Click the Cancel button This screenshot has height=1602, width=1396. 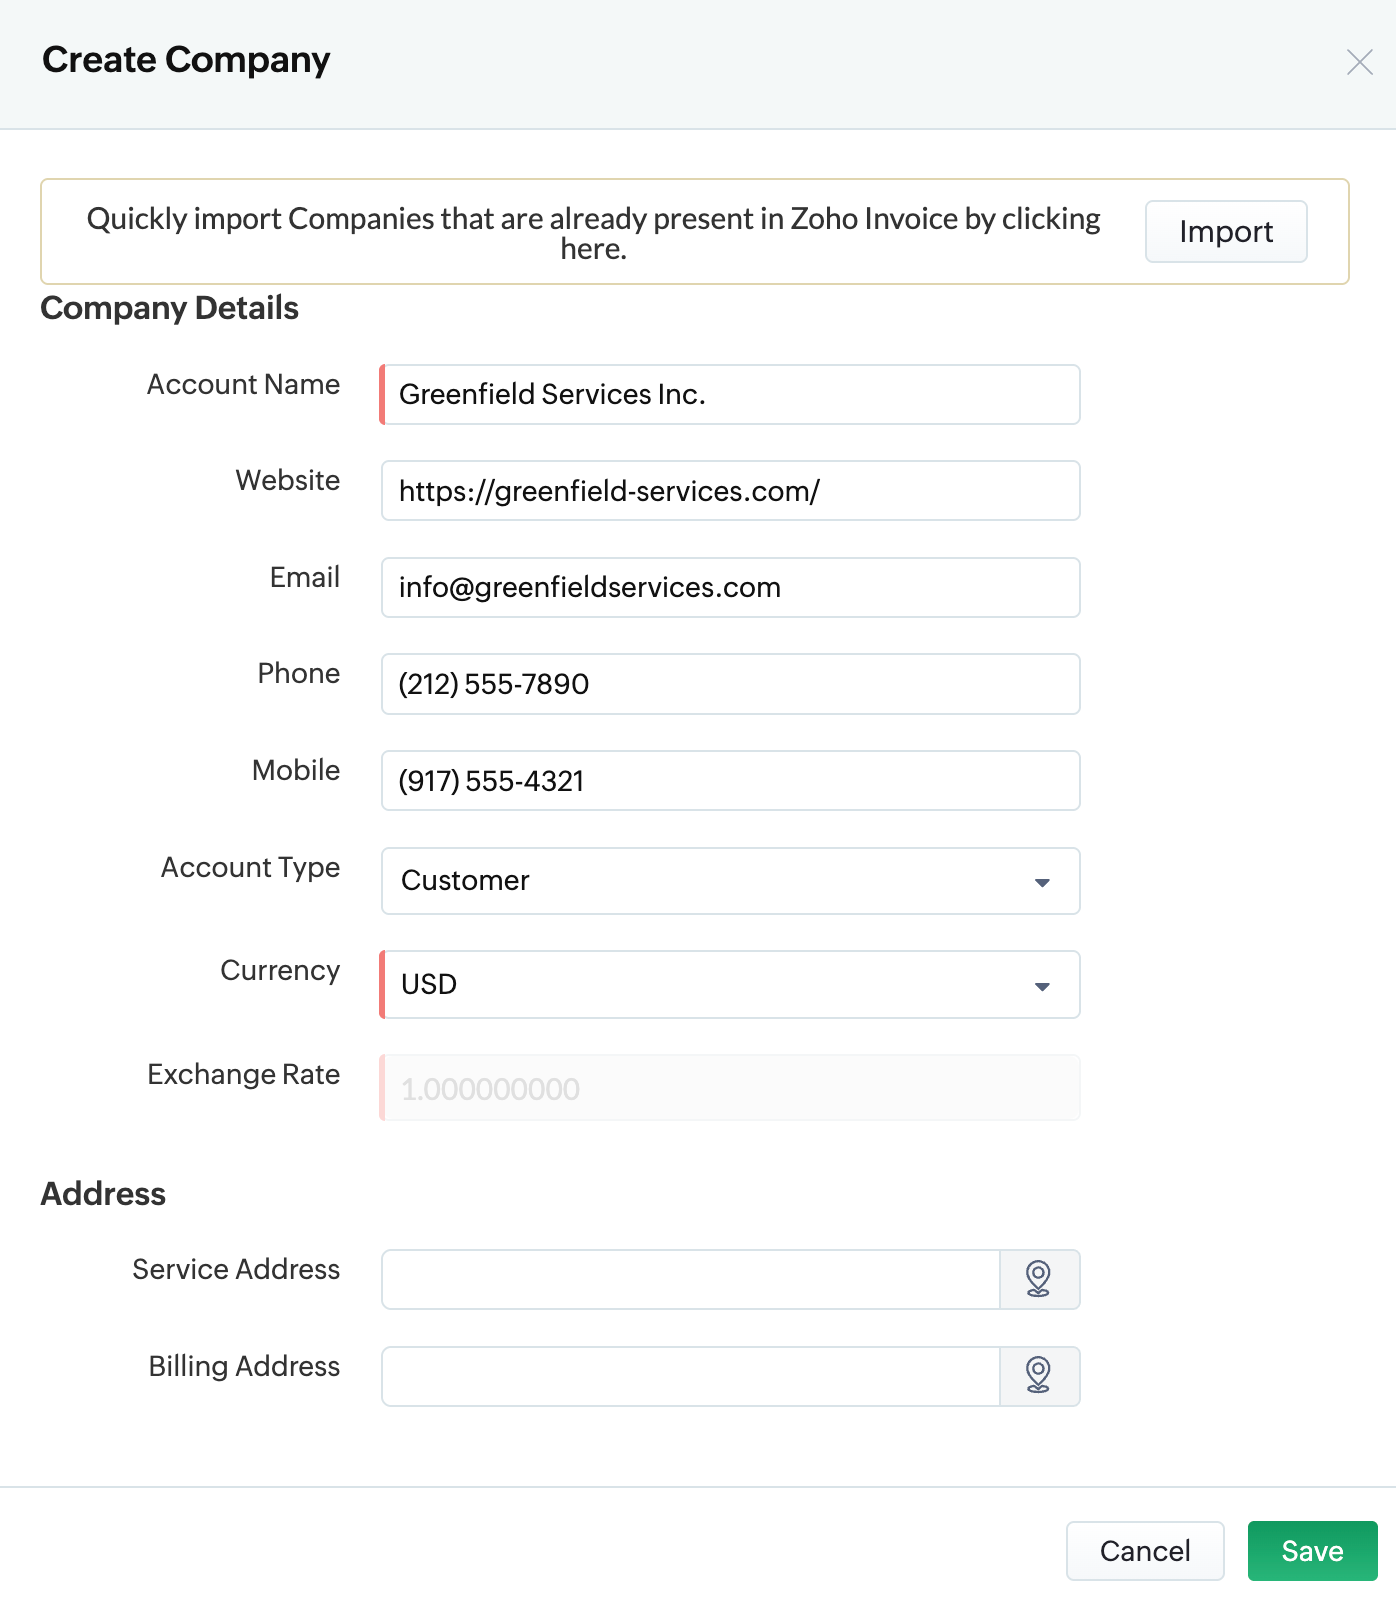[1144, 1551]
